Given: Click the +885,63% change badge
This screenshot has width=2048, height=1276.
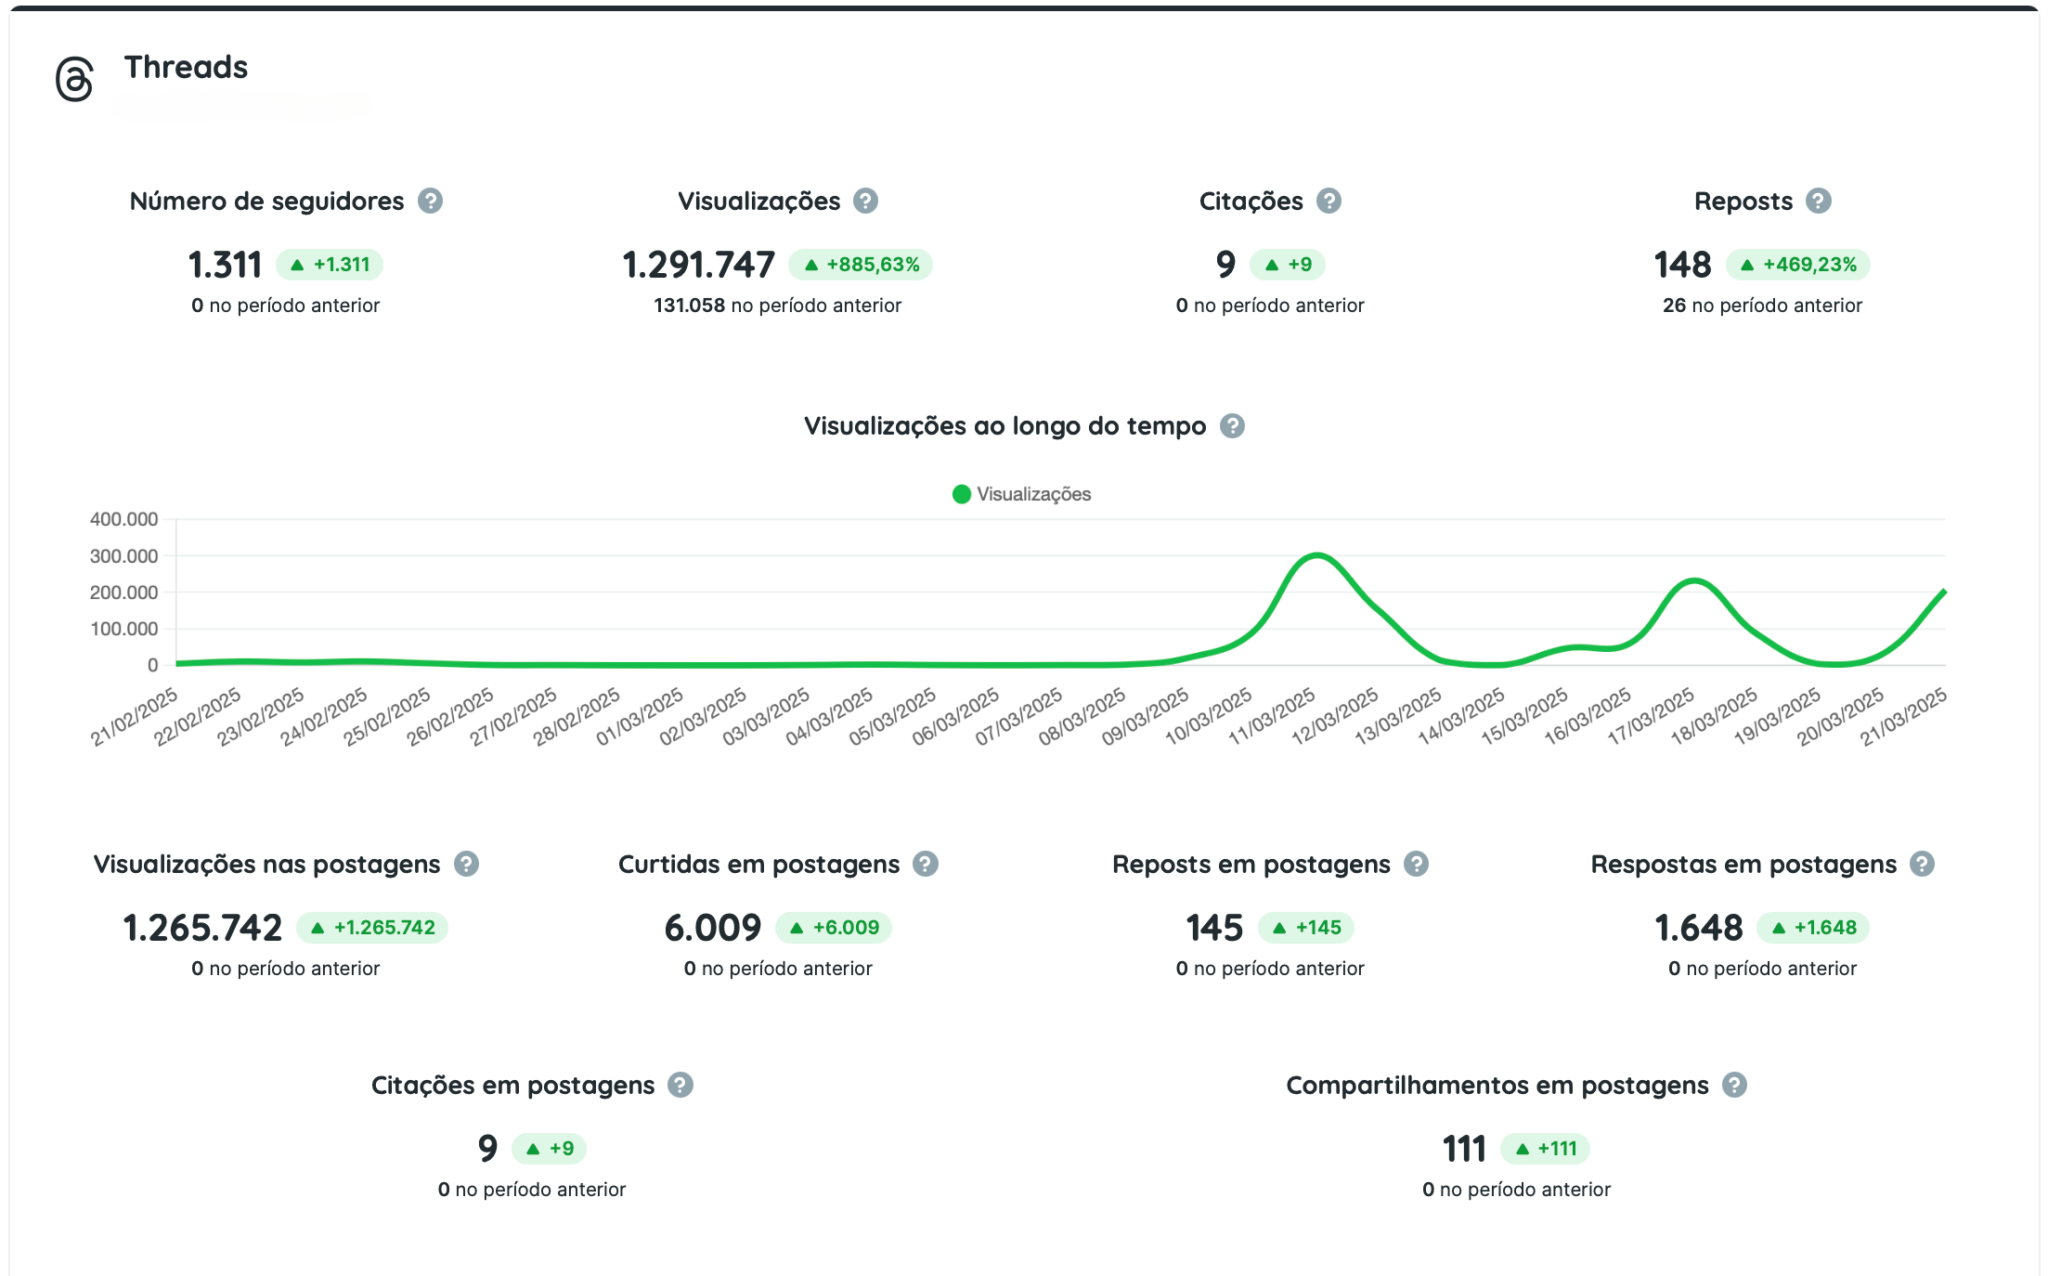Looking at the screenshot, I should pos(861,265).
